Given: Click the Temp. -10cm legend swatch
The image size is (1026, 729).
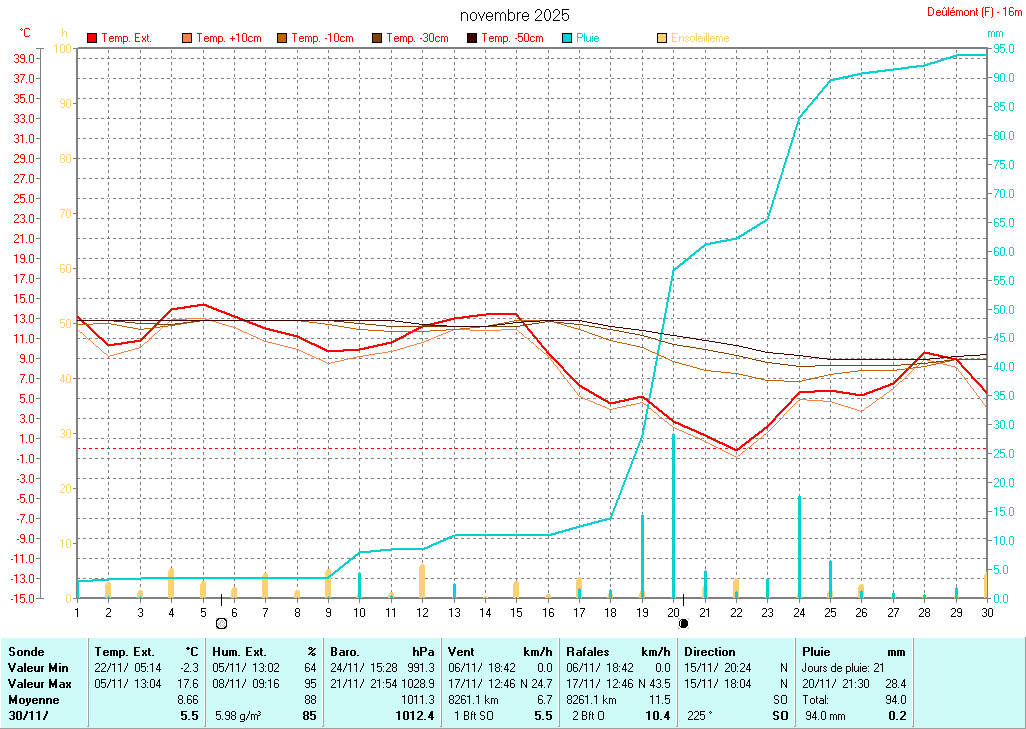Looking at the screenshot, I should click(x=282, y=38).
